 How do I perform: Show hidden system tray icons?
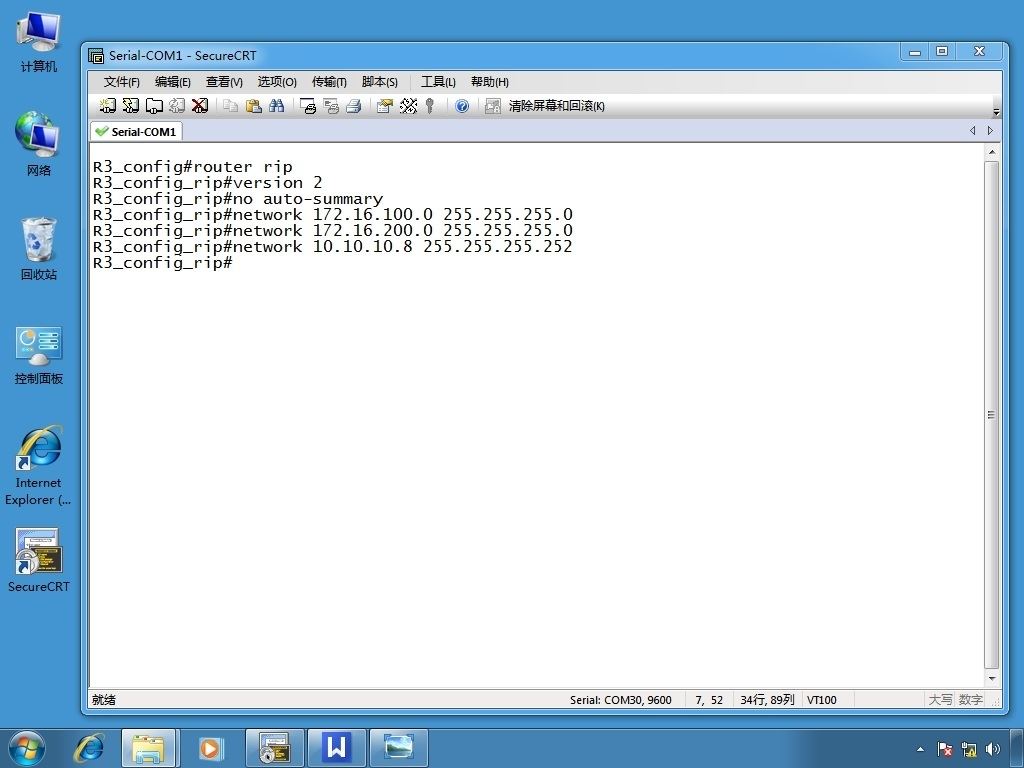tap(920, 750)
